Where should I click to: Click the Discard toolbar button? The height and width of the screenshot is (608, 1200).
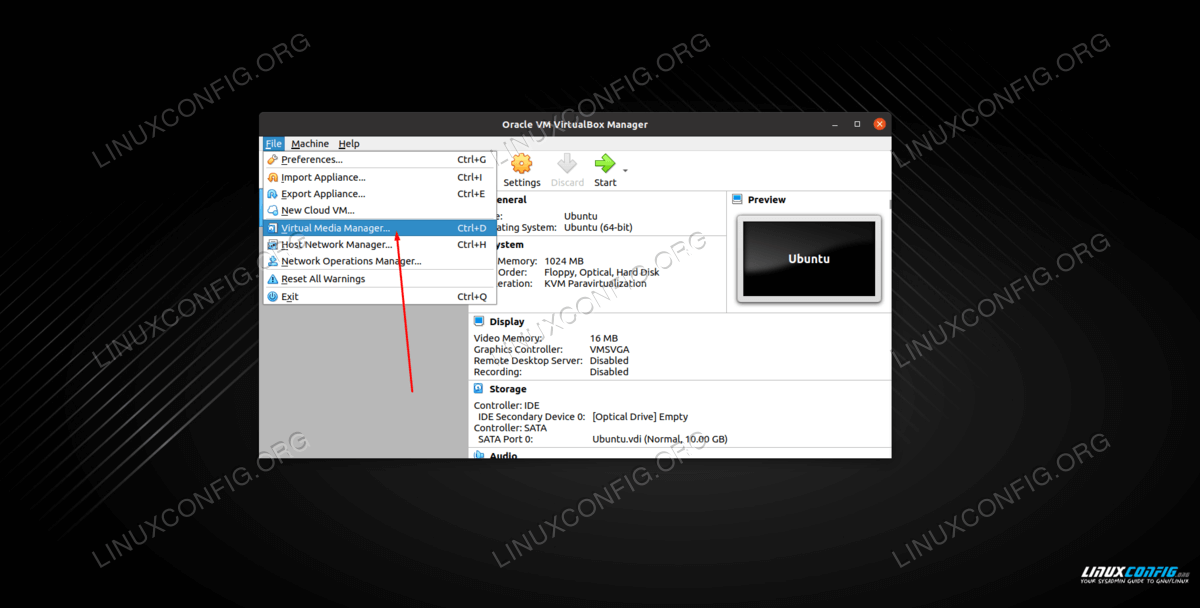(x=567, y=169)
